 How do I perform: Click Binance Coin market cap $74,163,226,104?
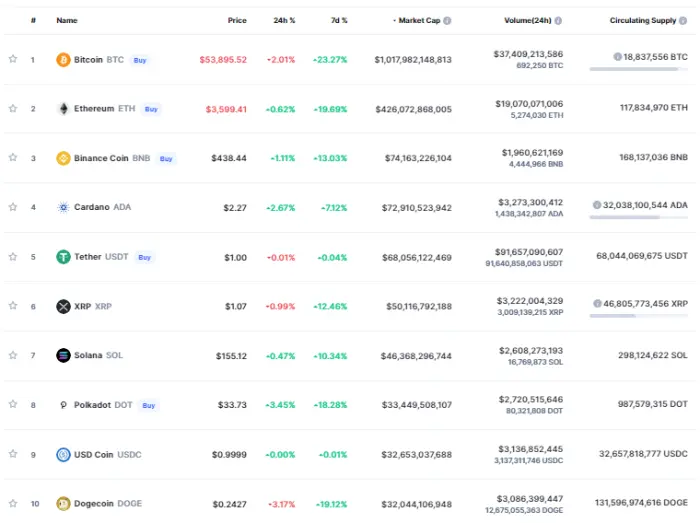[418, 158]
